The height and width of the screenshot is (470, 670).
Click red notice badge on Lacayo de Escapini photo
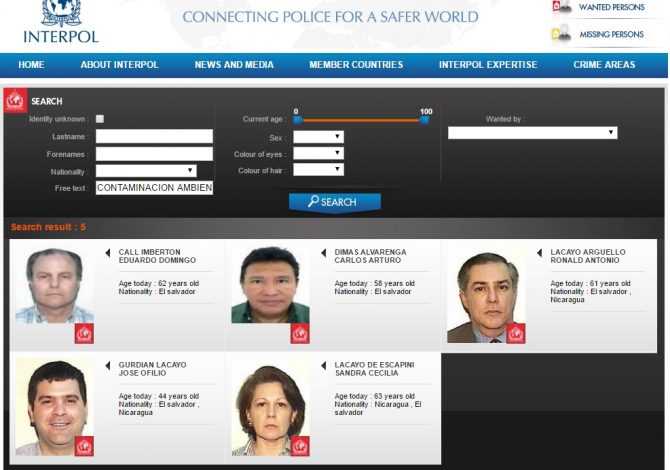pyautogui.click(x=300, y=446)
